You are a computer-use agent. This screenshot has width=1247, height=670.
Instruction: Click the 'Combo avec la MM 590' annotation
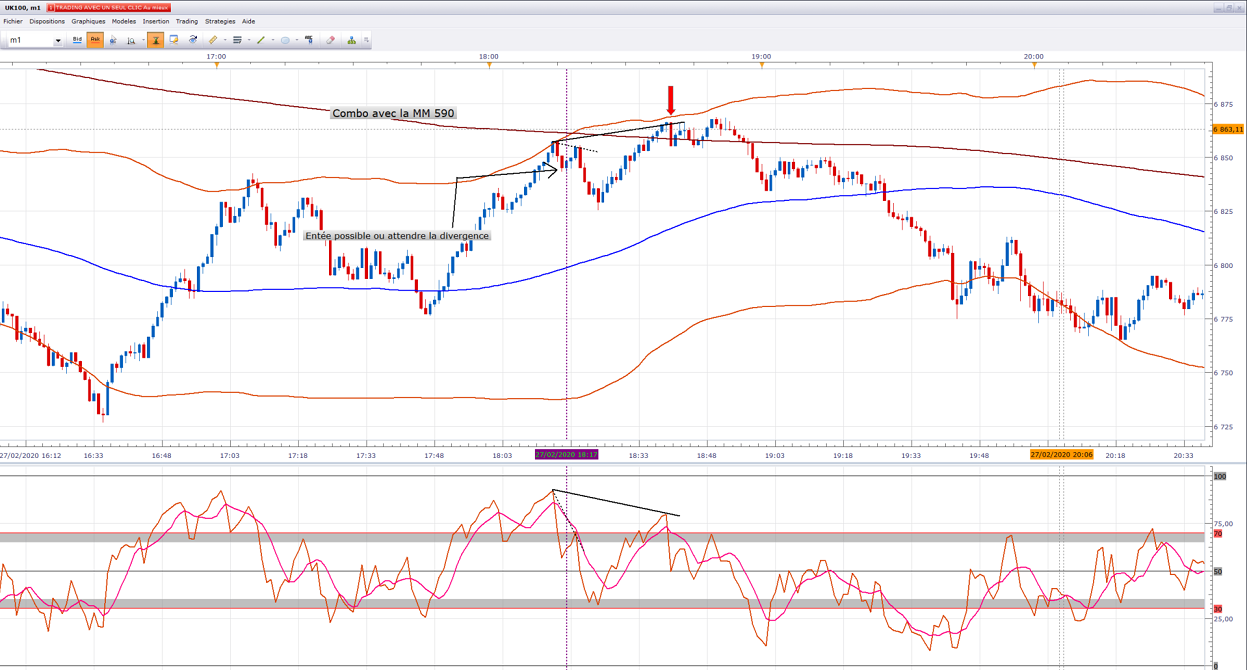pyautogui.click(x=394, y=113)
